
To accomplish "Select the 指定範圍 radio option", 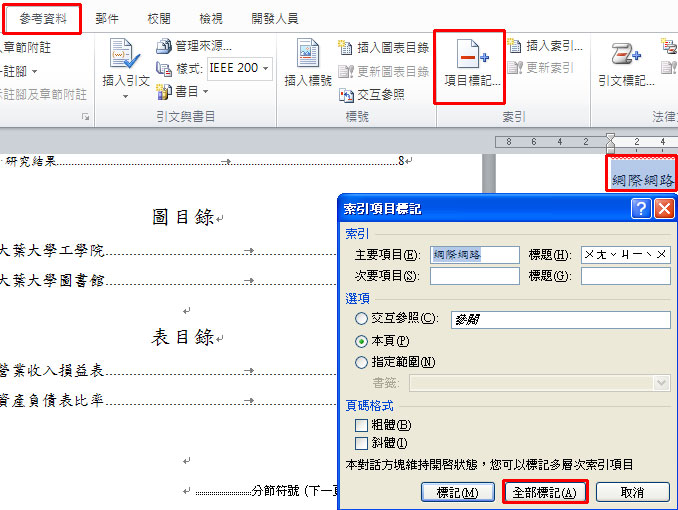I will tap(361, 362).
